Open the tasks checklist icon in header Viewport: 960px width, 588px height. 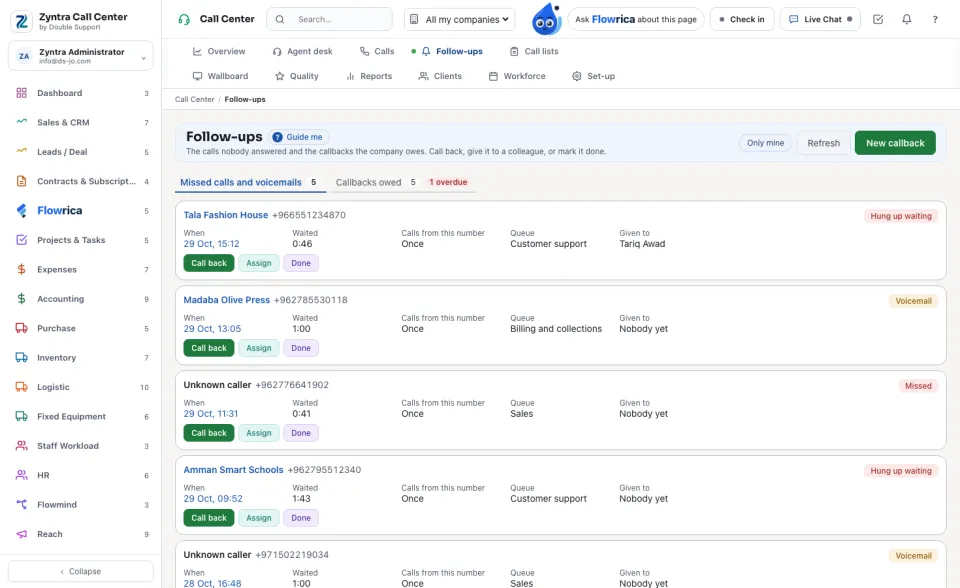pyautogui.click(x=878, y=20)
